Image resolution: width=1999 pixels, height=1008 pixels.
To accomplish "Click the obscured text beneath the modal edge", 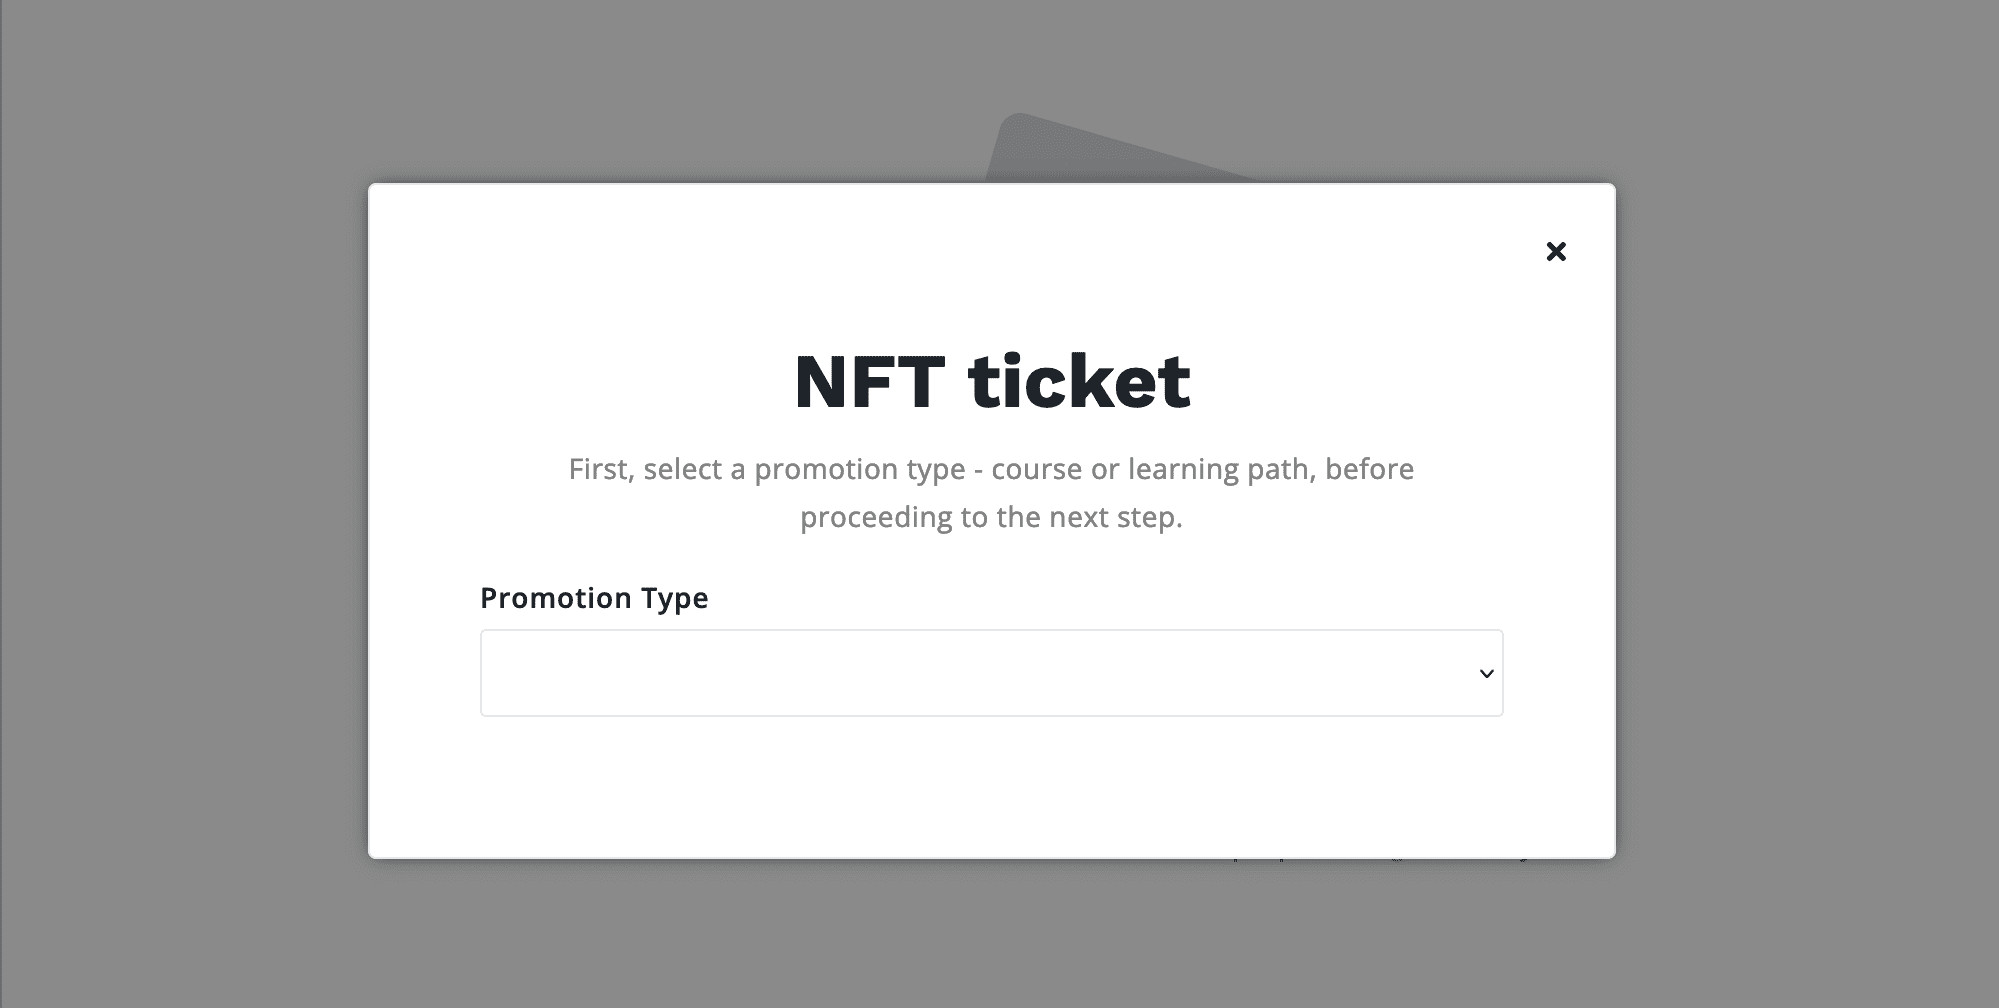I will click(x=1382, y=861).
